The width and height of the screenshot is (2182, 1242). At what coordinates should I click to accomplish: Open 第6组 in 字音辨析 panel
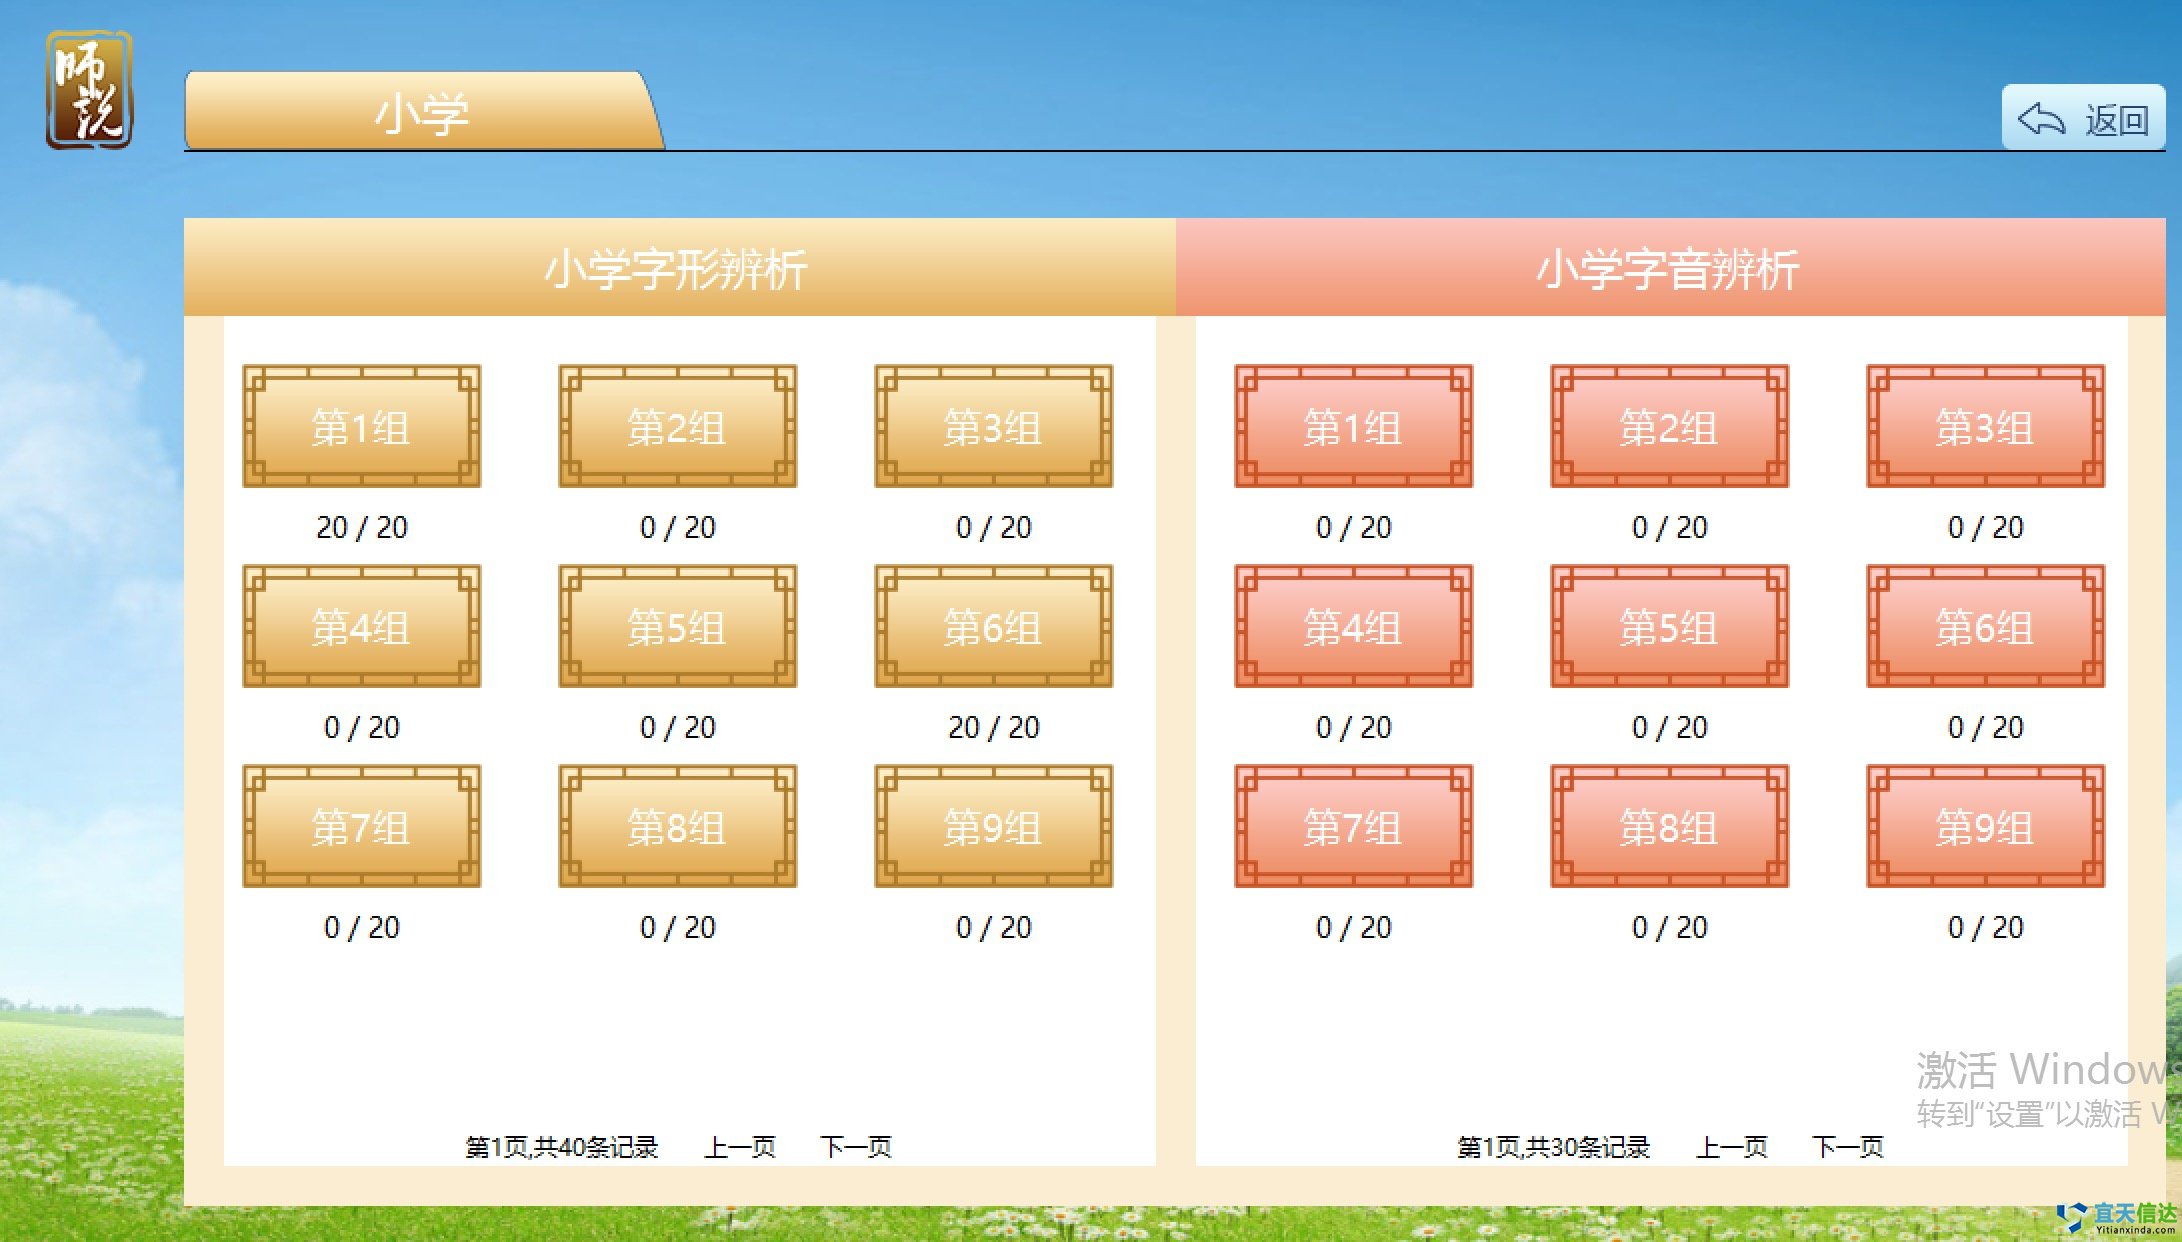click(1985, 627)
